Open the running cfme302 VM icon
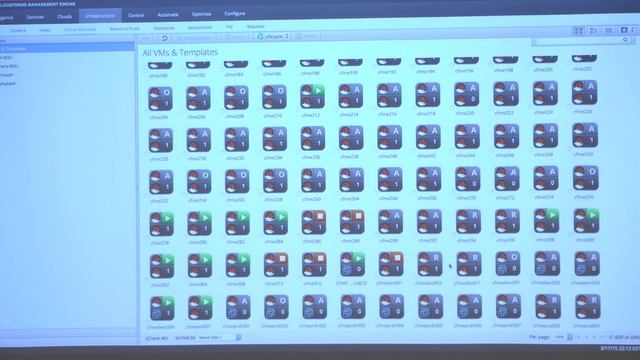 pos(162,266)
